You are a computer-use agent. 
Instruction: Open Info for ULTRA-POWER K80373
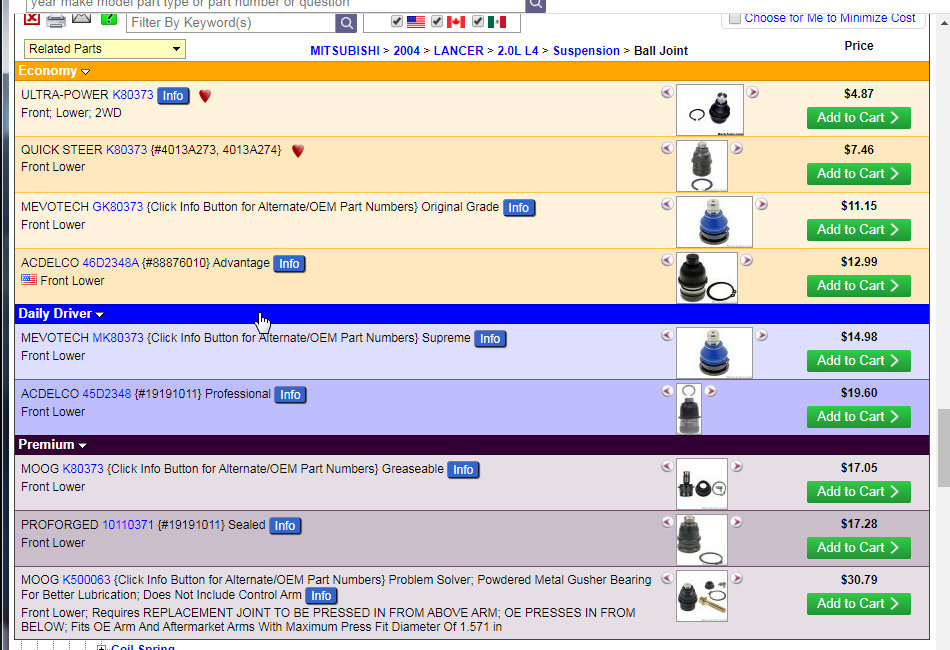tap(173, 96)
